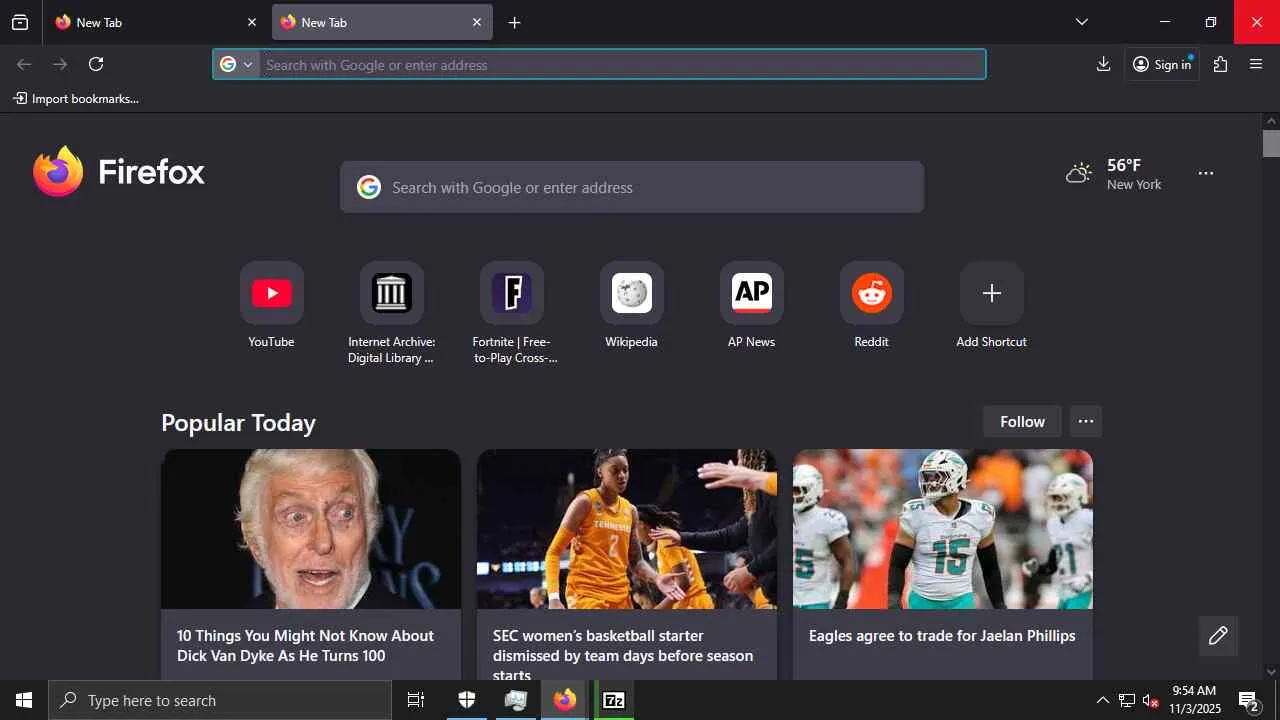This screenshot has width=1280, height=720.
Task: Select the second New Tab
Action: 382,22
